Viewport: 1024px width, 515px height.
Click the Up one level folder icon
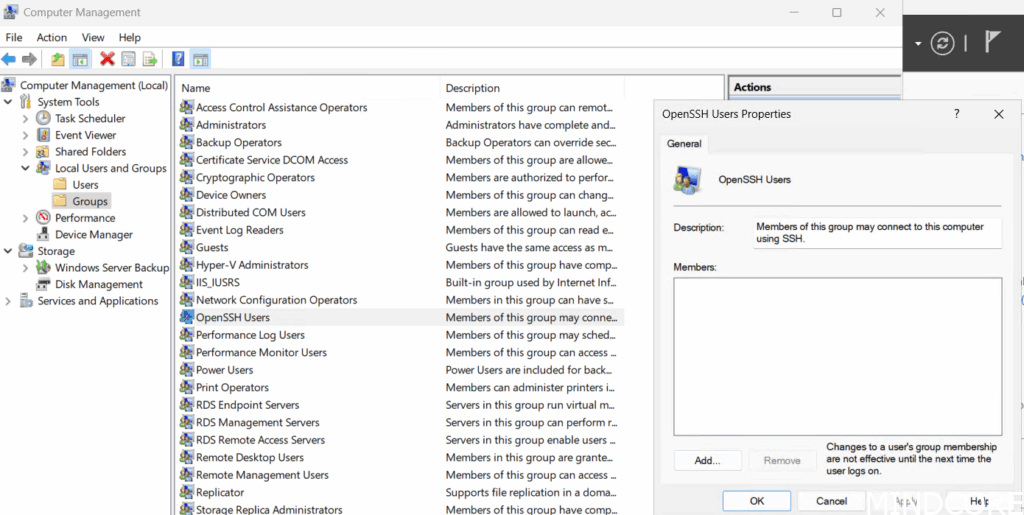click(58, 59)
